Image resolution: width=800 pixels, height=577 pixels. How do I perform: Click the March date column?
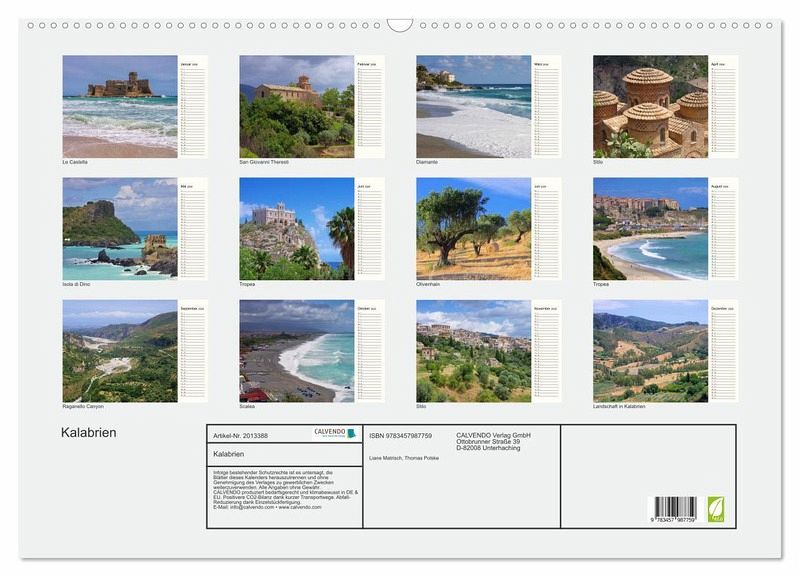(547, 107)
